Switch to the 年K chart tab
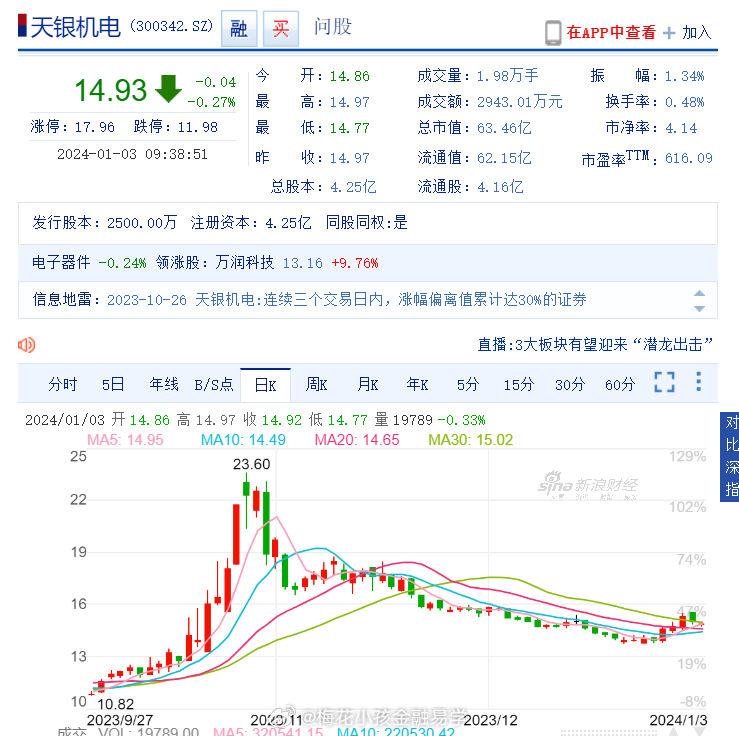 coord(417,384)
